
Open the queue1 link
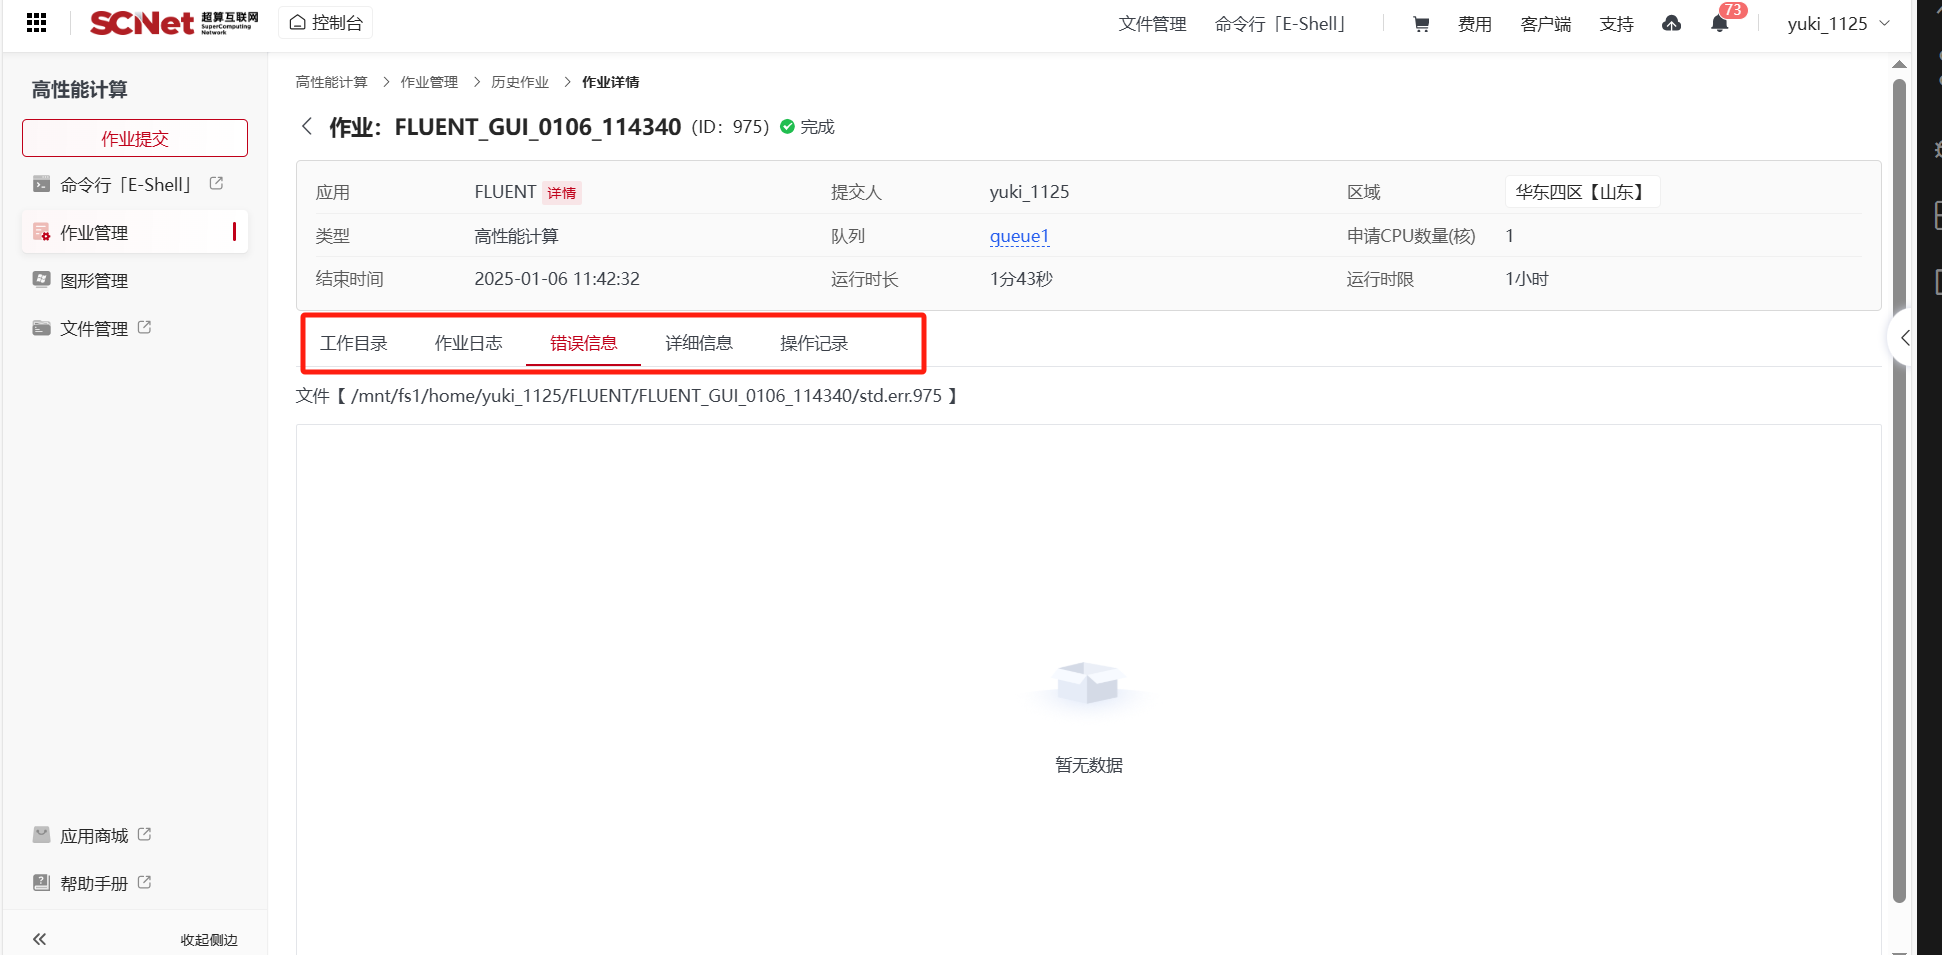[1019, 236]
